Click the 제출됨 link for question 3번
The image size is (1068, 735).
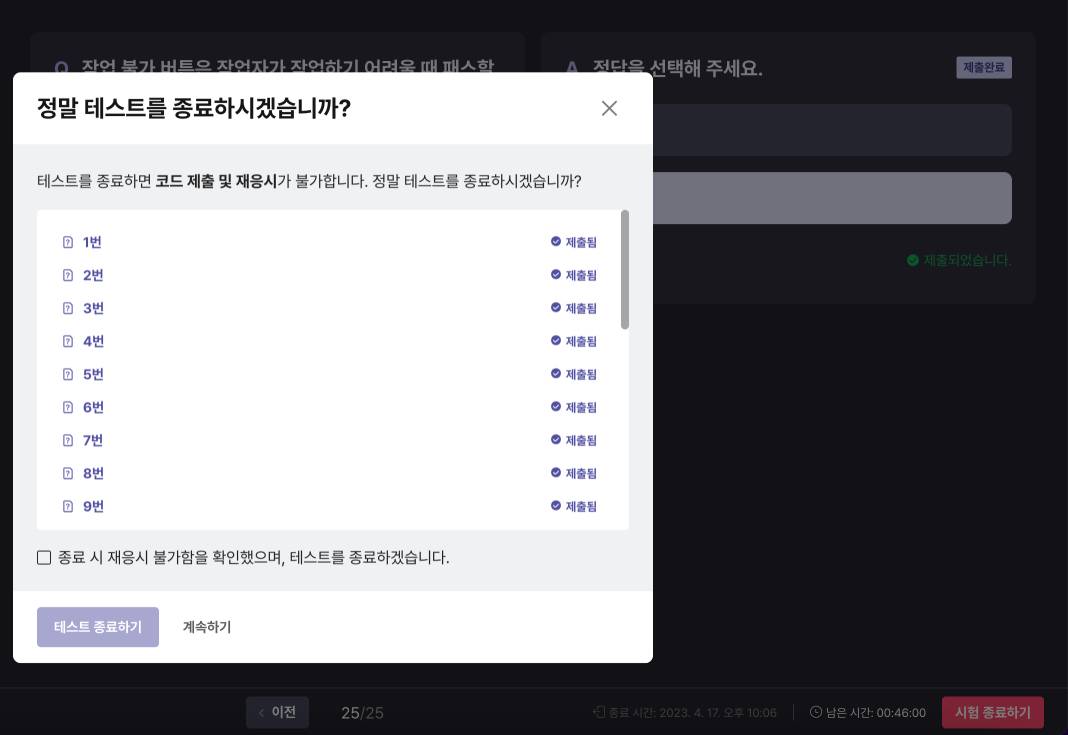[581, 308]
